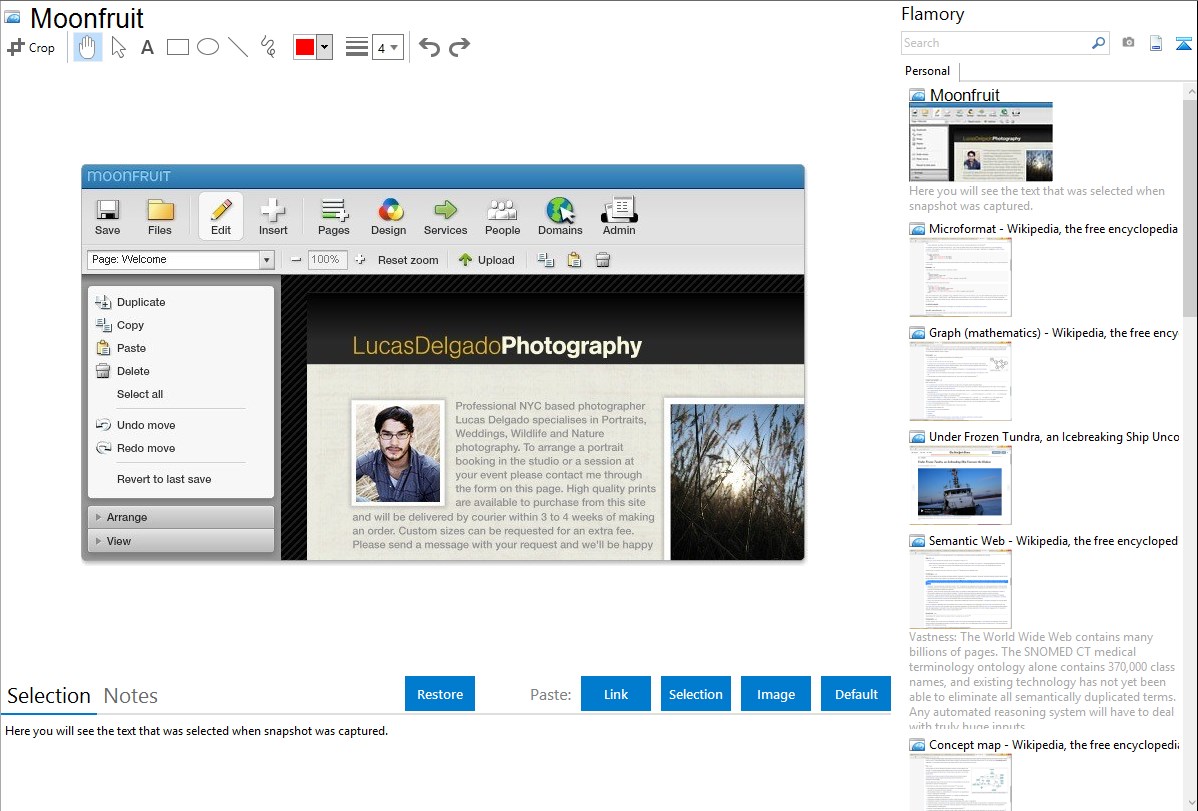Select the ellipse drawing tool
This screenshot has width=1198, height=811.
pyautogui.click(x=208, y=47)
